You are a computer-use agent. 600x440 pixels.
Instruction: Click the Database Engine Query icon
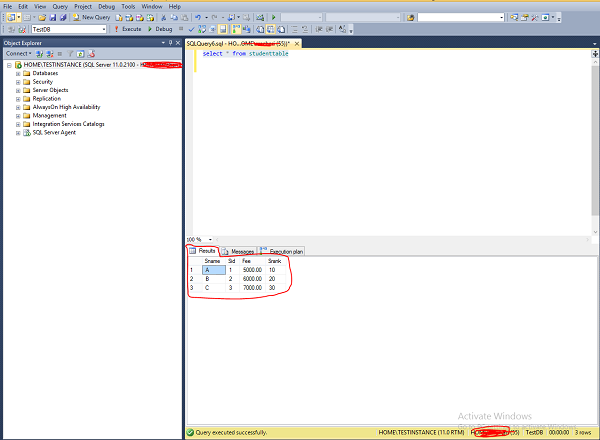tap(119, 17)
